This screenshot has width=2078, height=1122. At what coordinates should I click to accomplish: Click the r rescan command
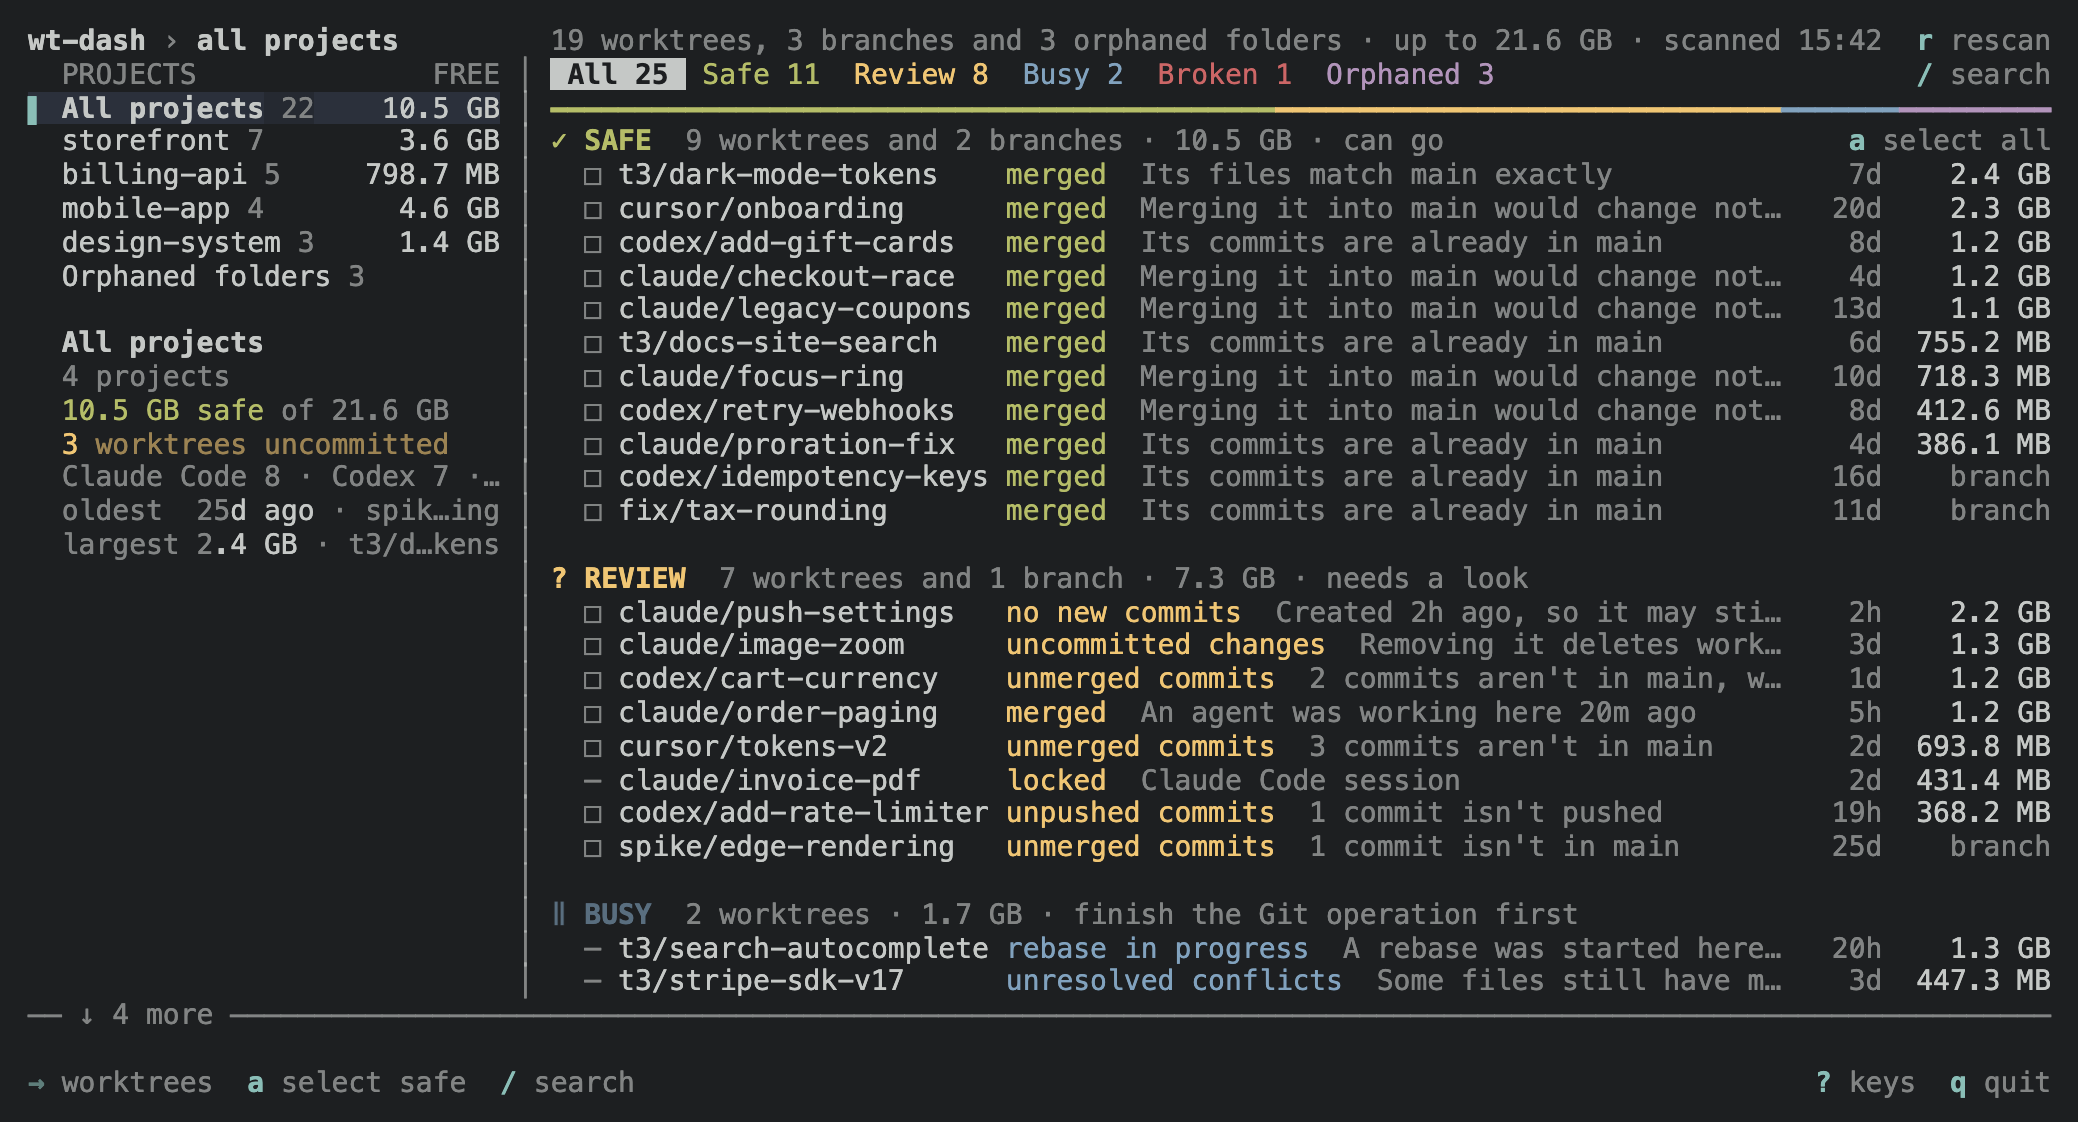(1984, 40)
